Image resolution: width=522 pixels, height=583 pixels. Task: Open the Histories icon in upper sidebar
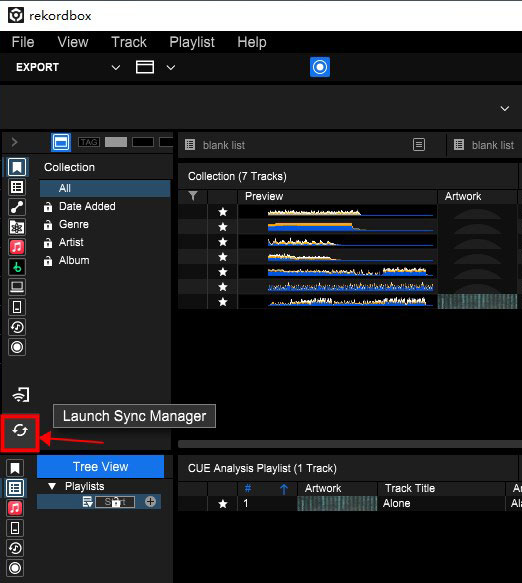click(x=17, y=327)
